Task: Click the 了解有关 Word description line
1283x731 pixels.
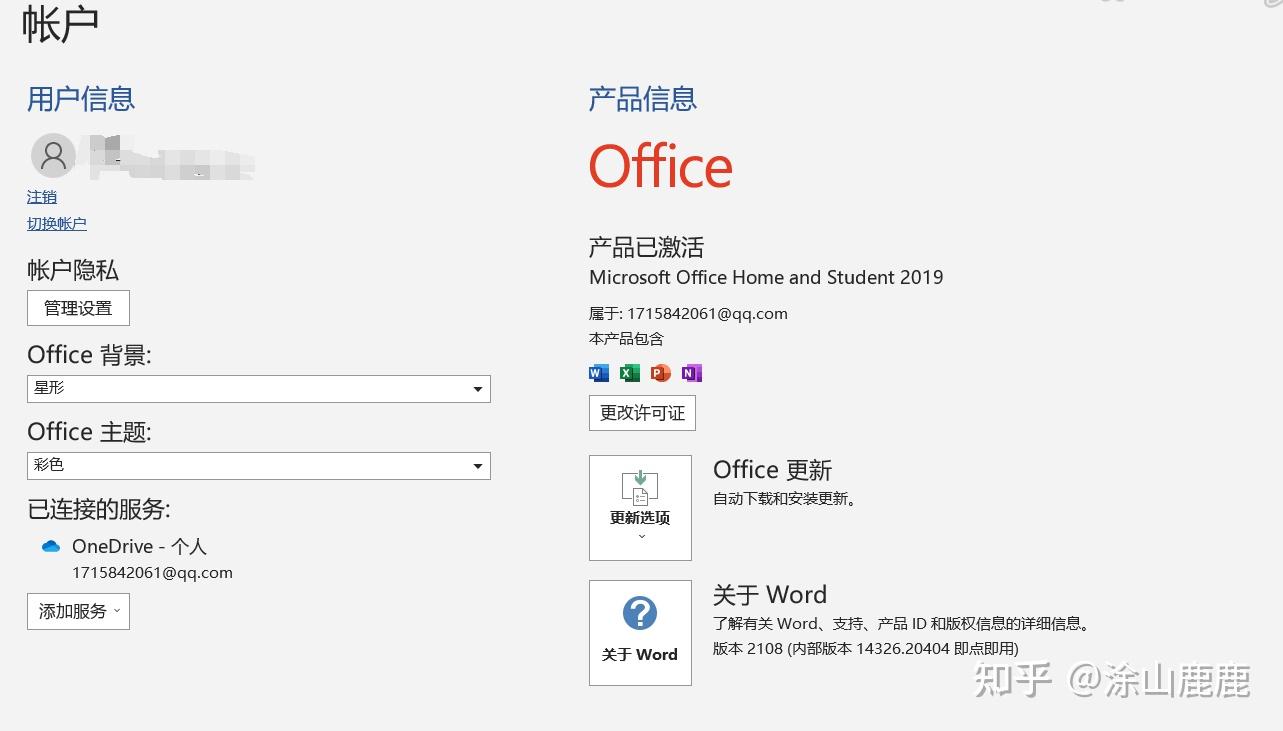Action: 901,624
